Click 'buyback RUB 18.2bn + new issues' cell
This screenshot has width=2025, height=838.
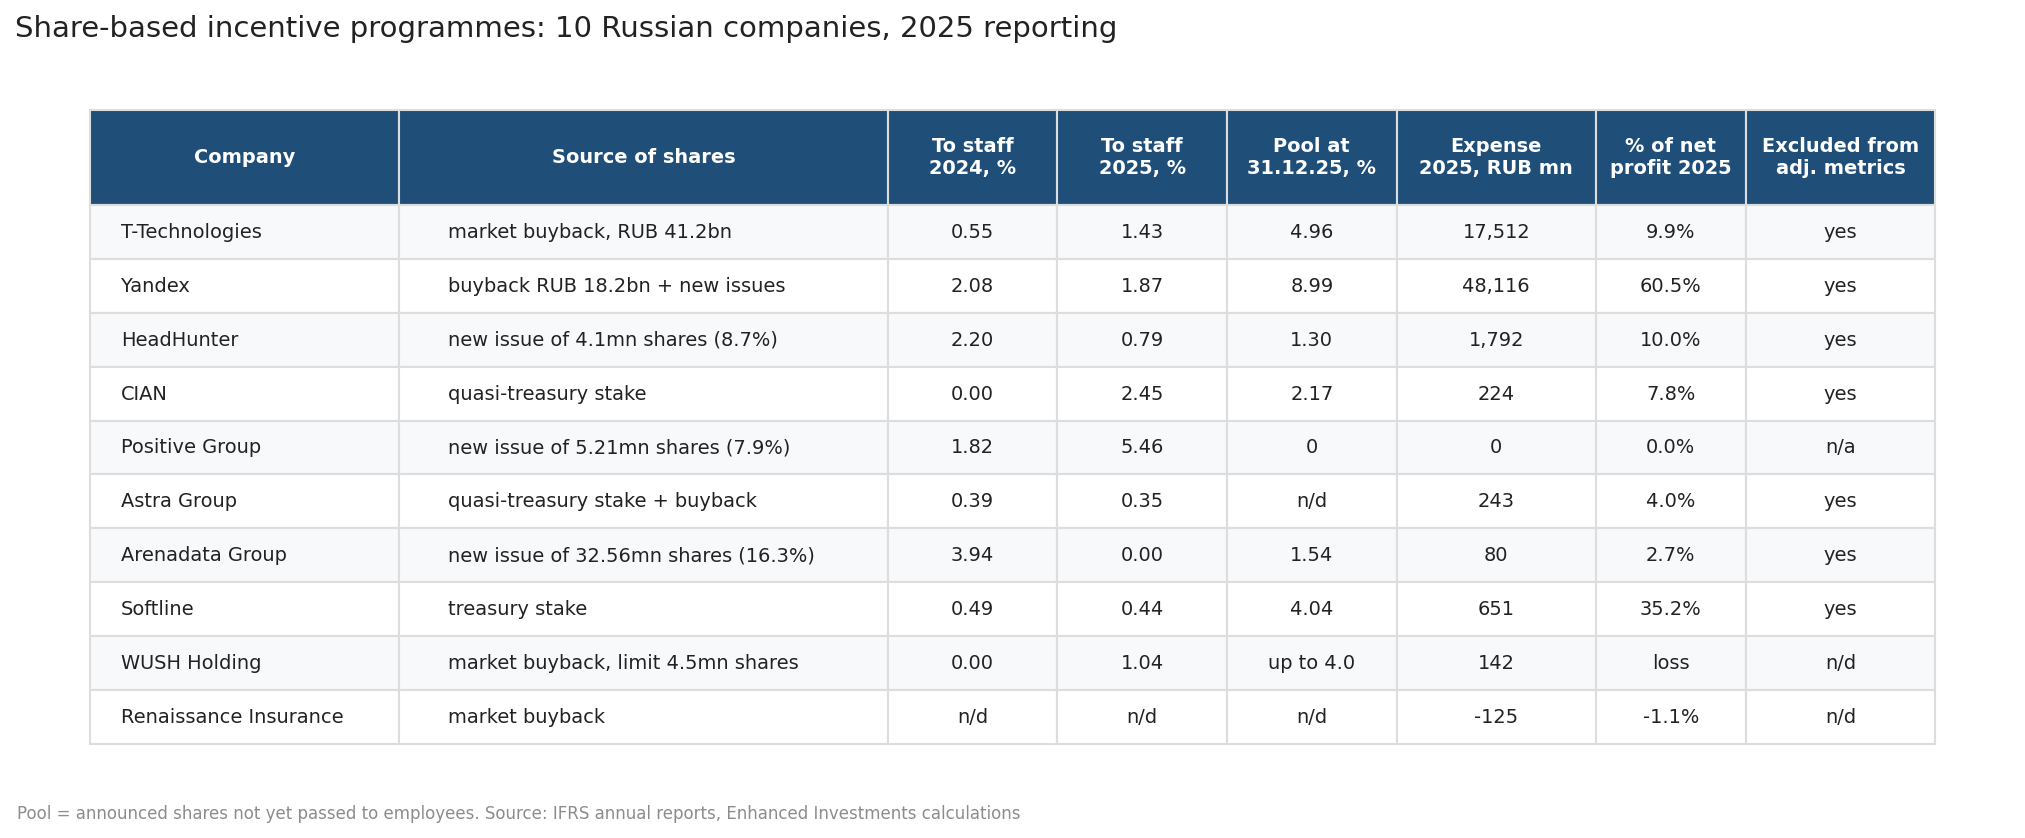(643, 286)
